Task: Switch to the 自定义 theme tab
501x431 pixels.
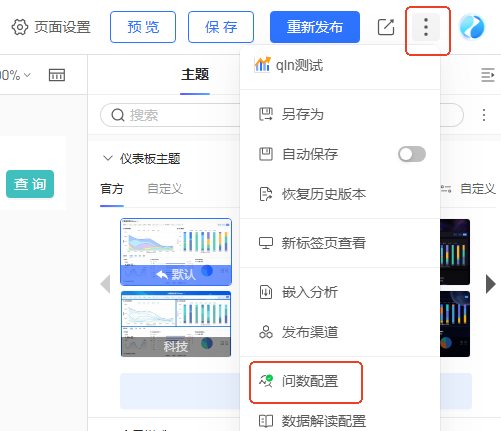Action: 165,189
